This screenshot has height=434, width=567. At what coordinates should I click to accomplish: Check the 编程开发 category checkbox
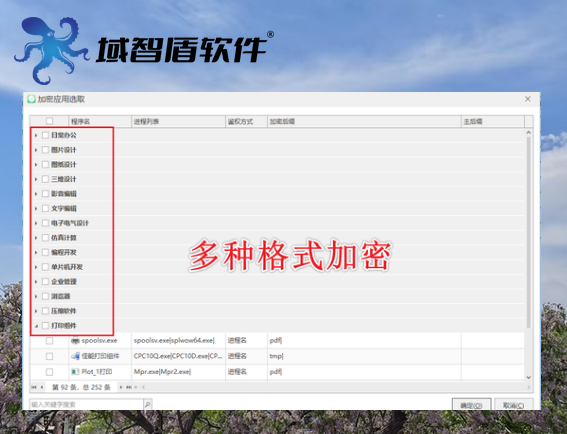(x=45, y=252)
